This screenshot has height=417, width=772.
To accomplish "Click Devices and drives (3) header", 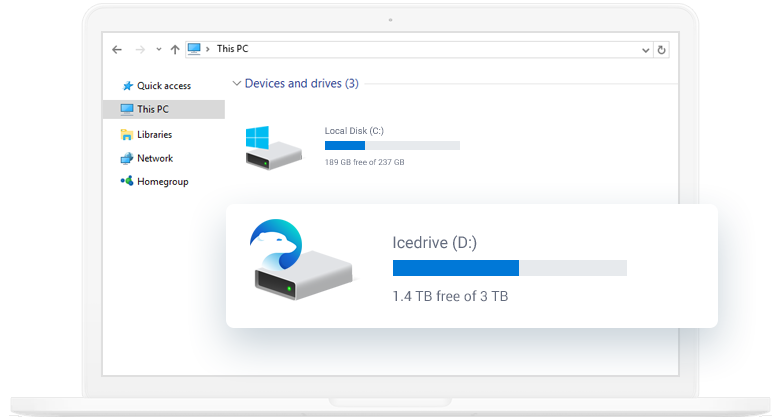I will coord(301,83).
